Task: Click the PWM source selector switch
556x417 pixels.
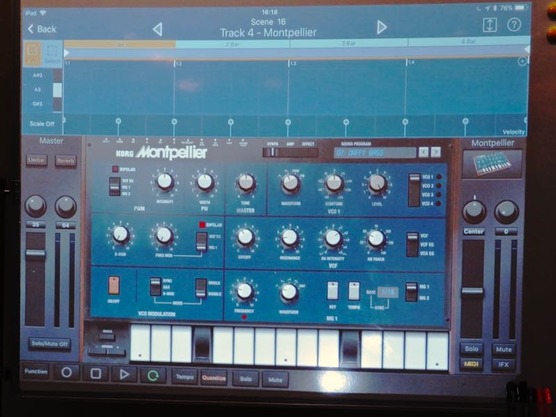Action: pyautogui.click(x=115, y=187)
